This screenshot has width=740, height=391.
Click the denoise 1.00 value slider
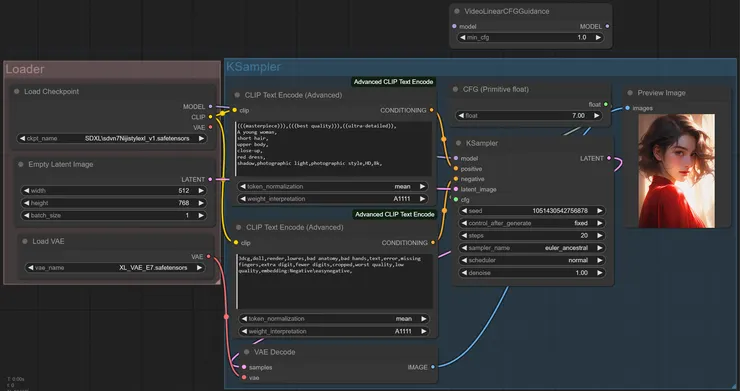click(532, 272)
